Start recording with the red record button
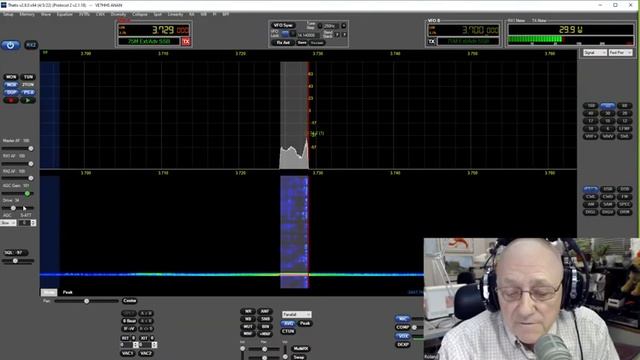Viewport: 640px width, 360px height. [x=11, y=100]
